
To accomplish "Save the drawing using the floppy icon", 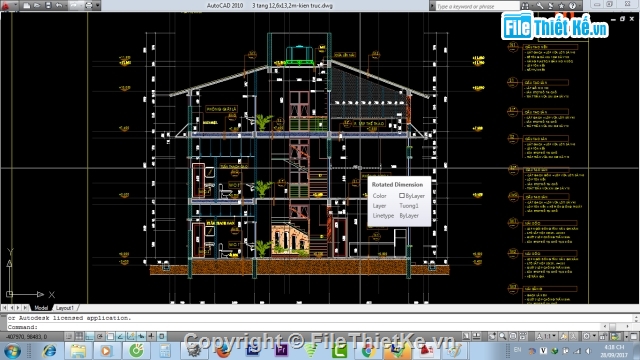I will (48, 5).
